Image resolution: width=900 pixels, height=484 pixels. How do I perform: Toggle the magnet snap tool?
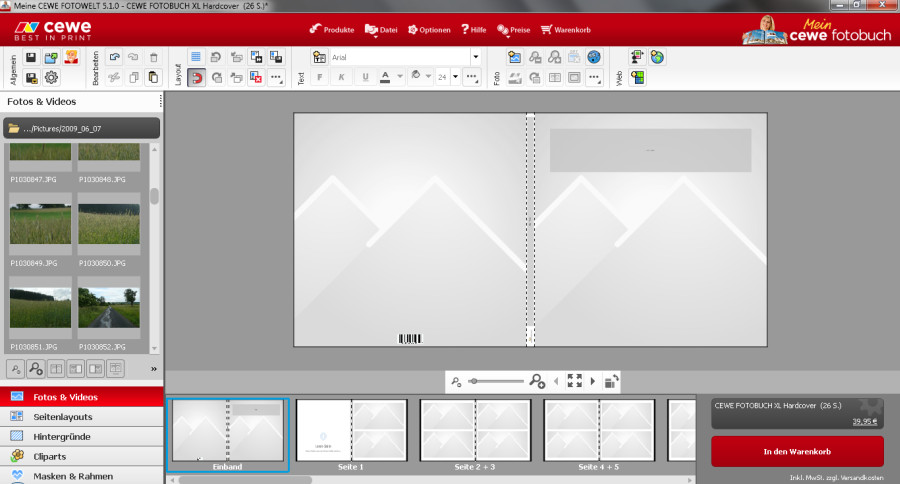coord(196,77)
